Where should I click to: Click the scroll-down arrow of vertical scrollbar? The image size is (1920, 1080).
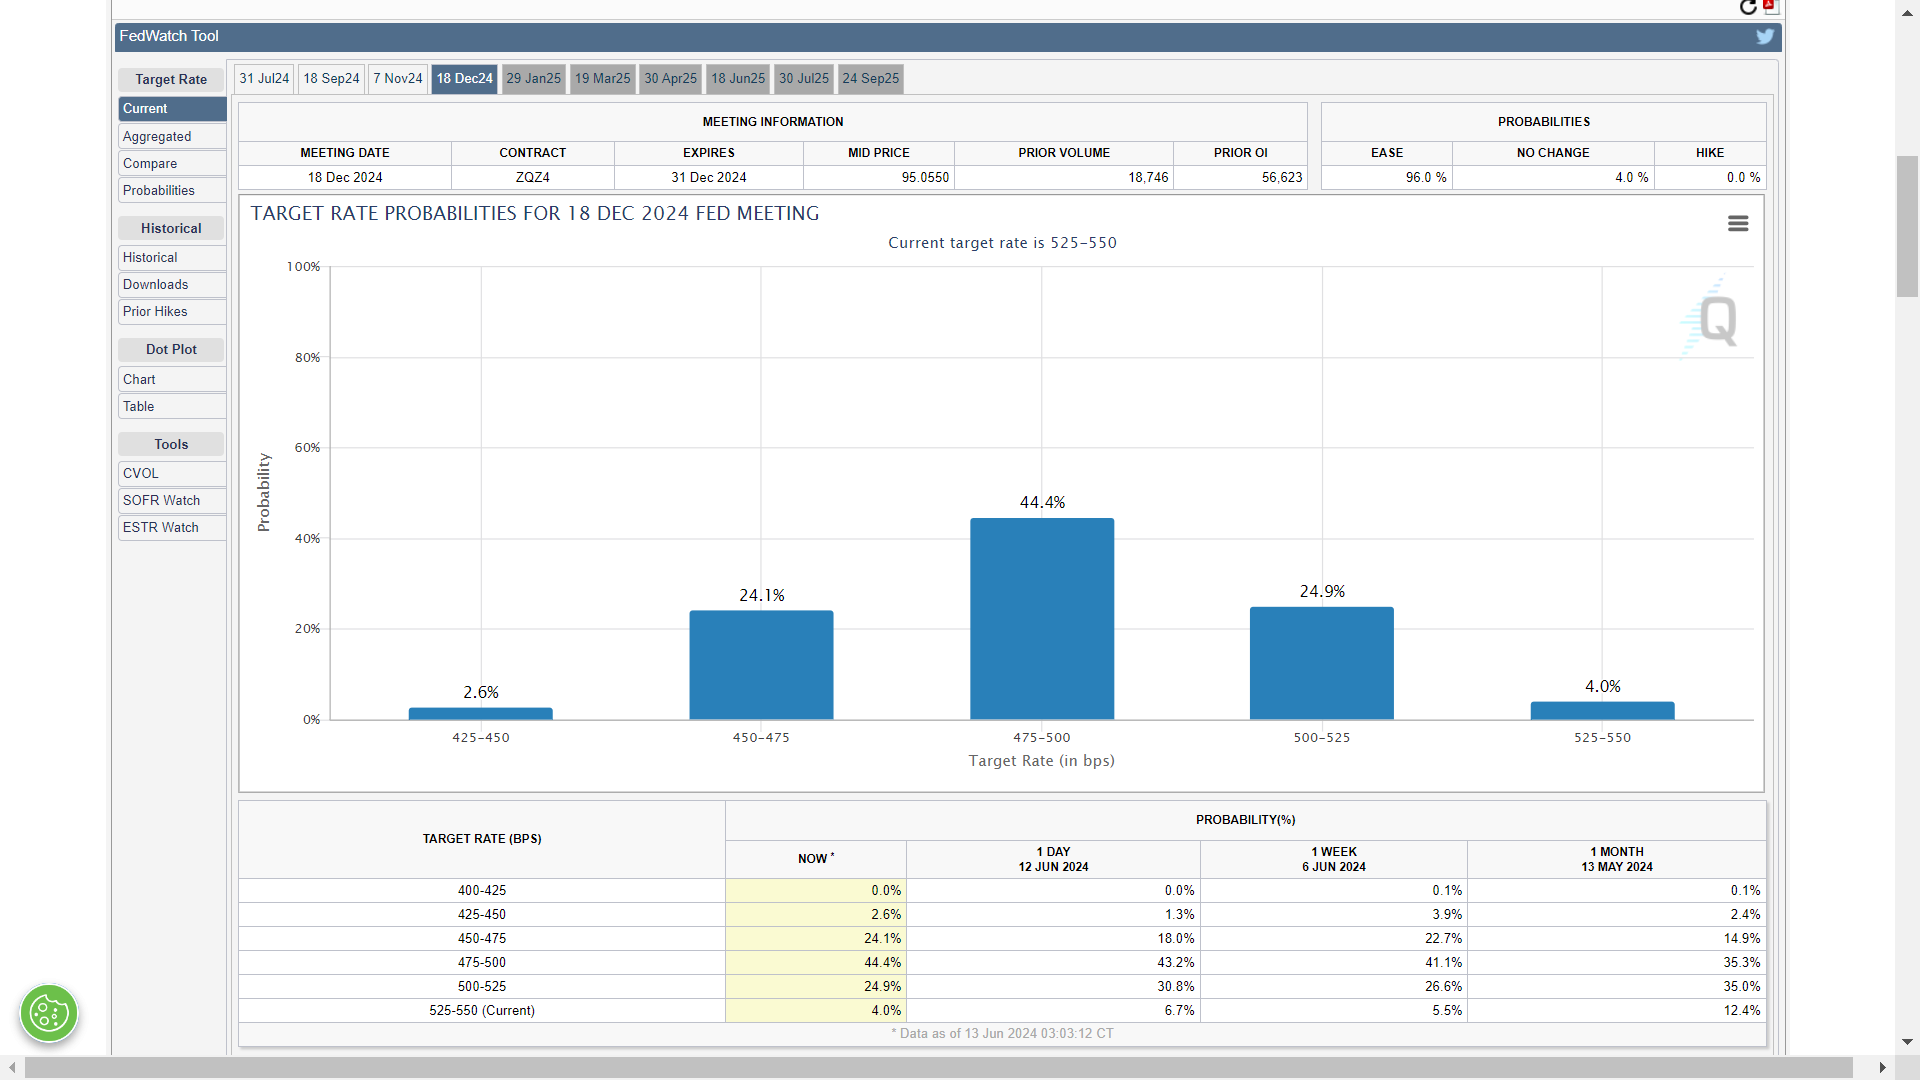pyautogui.click(x=1908, y=1042)
